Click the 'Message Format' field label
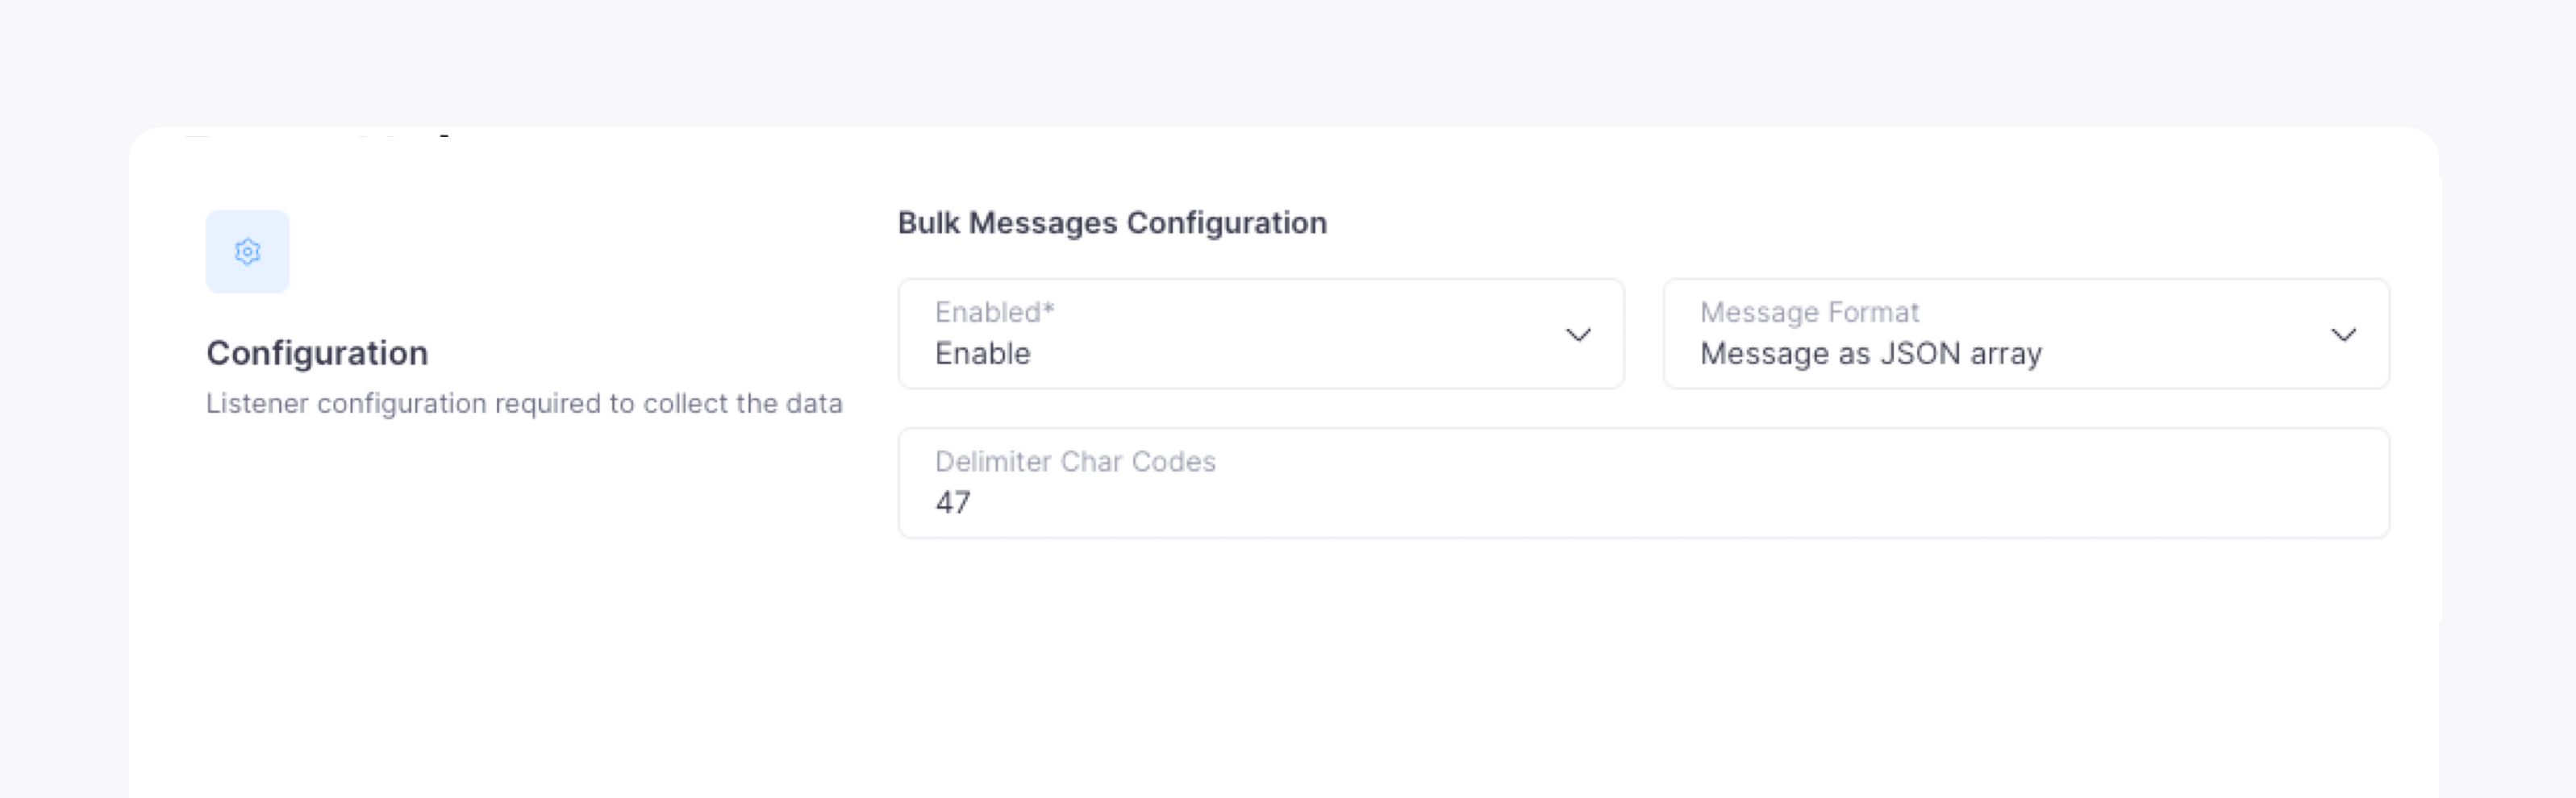The height and width of the screenshot is (798, 2576). click(x=1809, y=312)
